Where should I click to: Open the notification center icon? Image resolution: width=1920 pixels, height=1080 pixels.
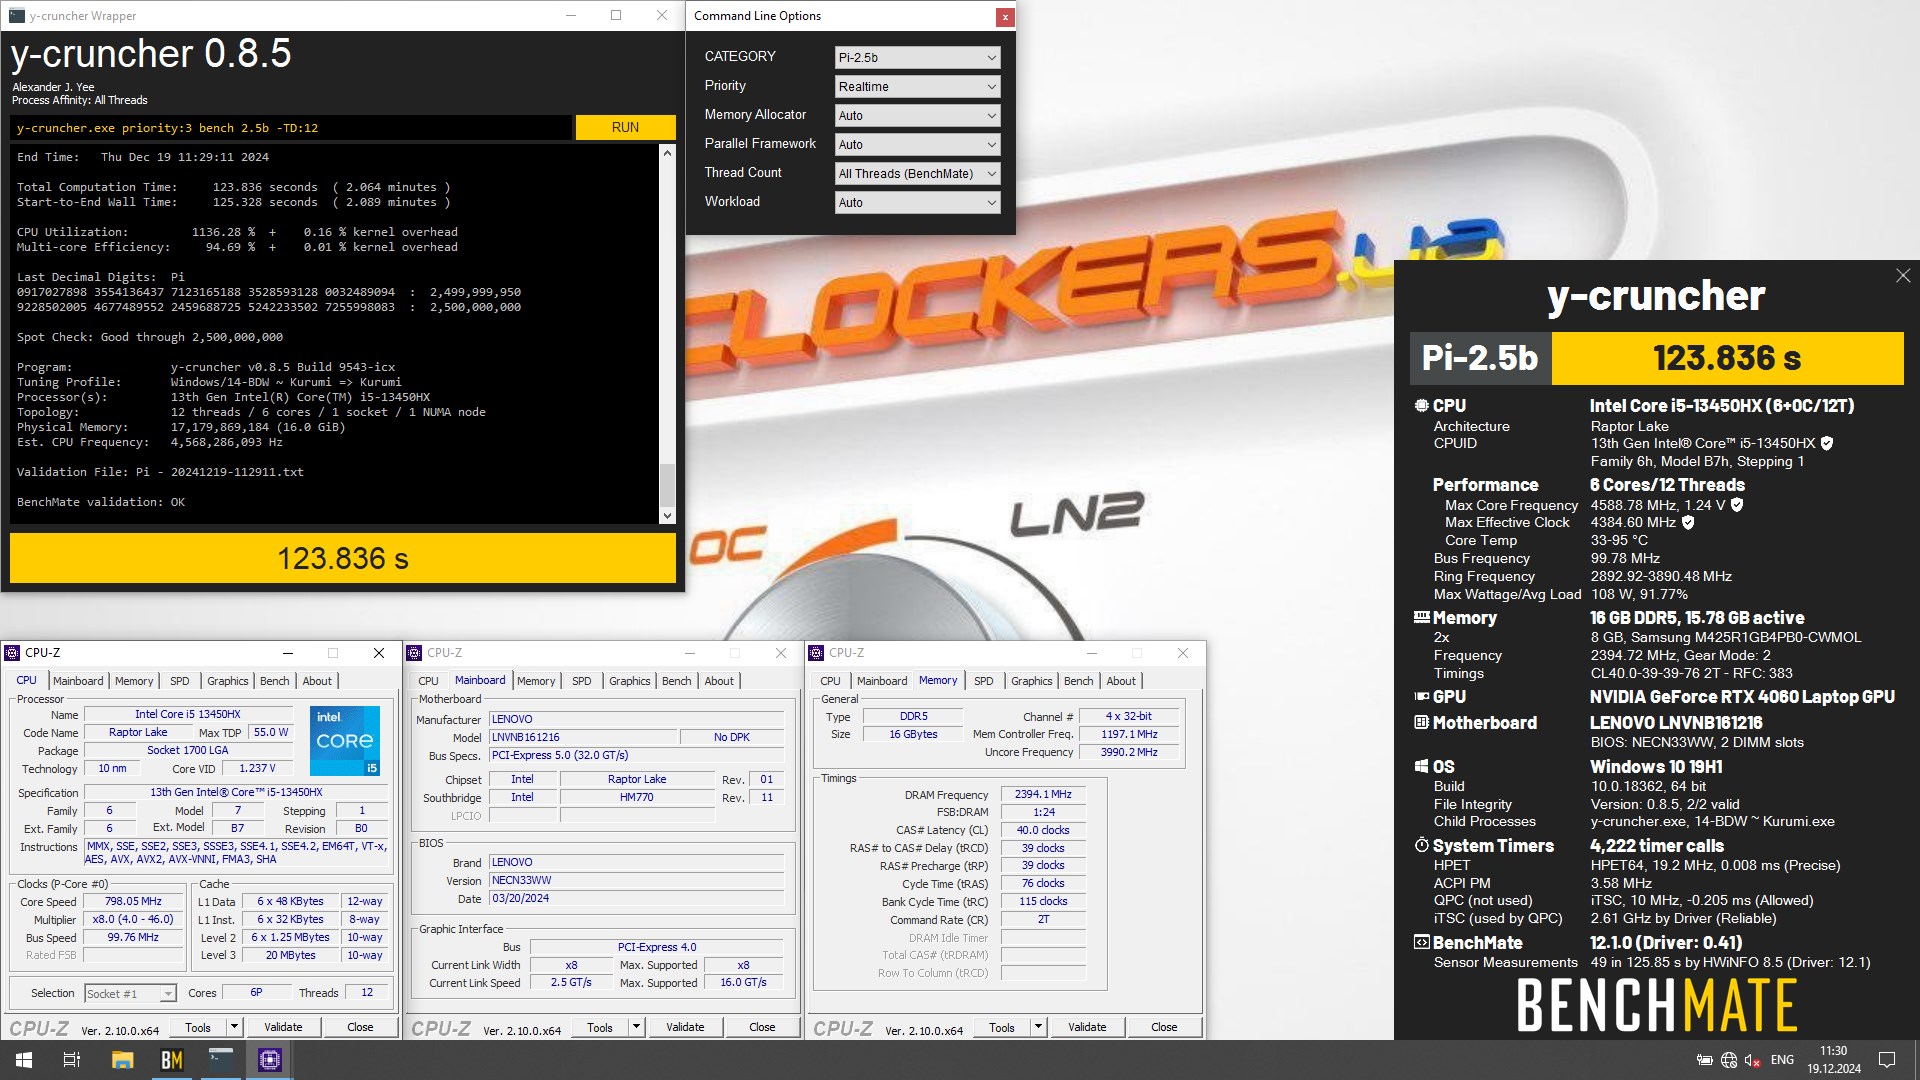[1887, 1060]
